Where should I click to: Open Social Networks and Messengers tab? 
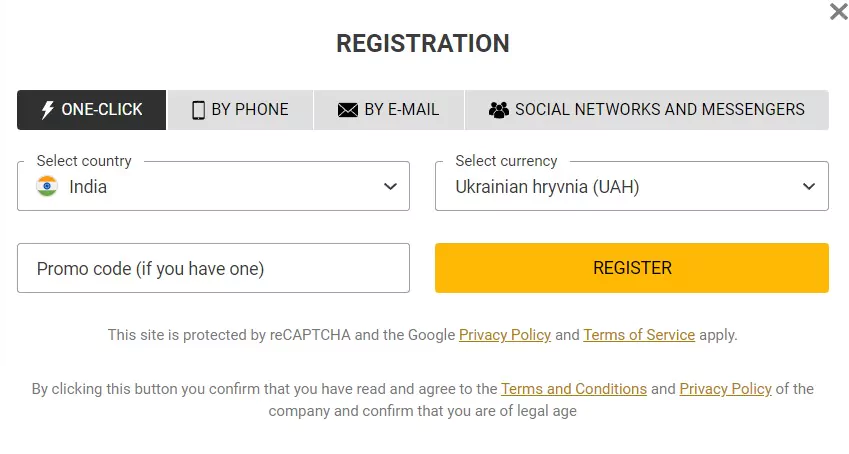(647, 110)
